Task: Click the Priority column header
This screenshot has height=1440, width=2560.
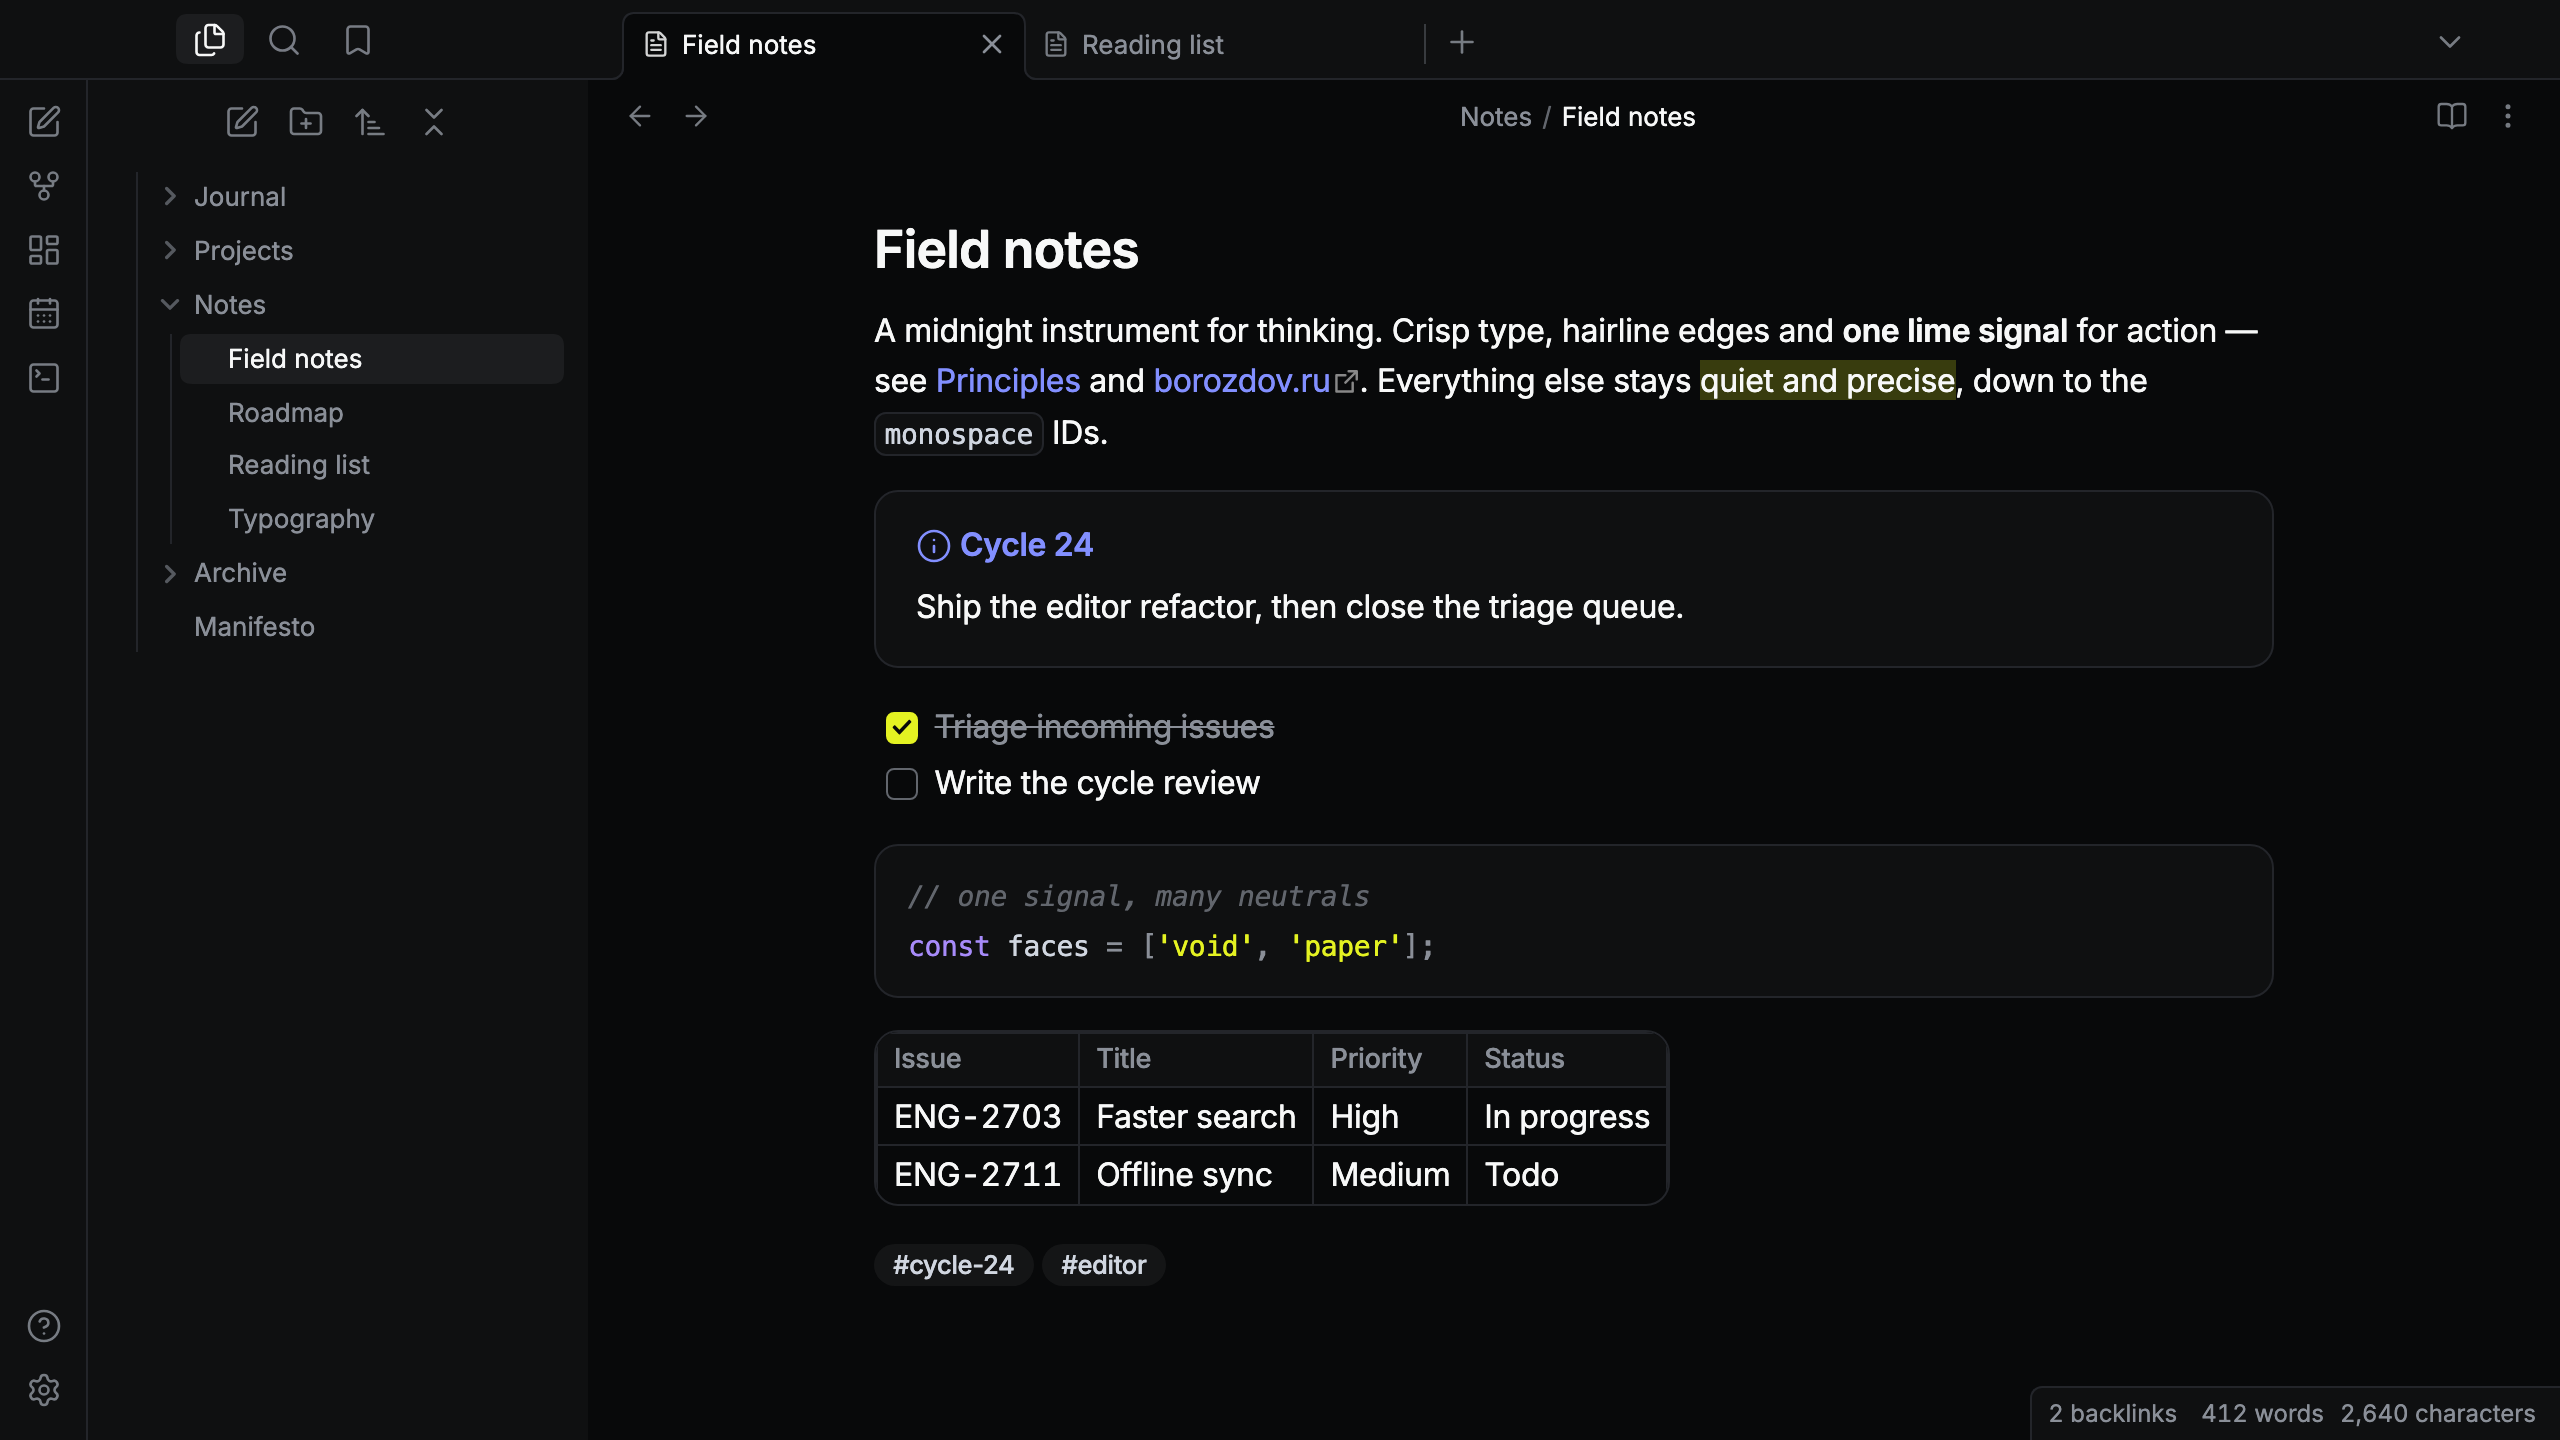Action: 1390,1059
